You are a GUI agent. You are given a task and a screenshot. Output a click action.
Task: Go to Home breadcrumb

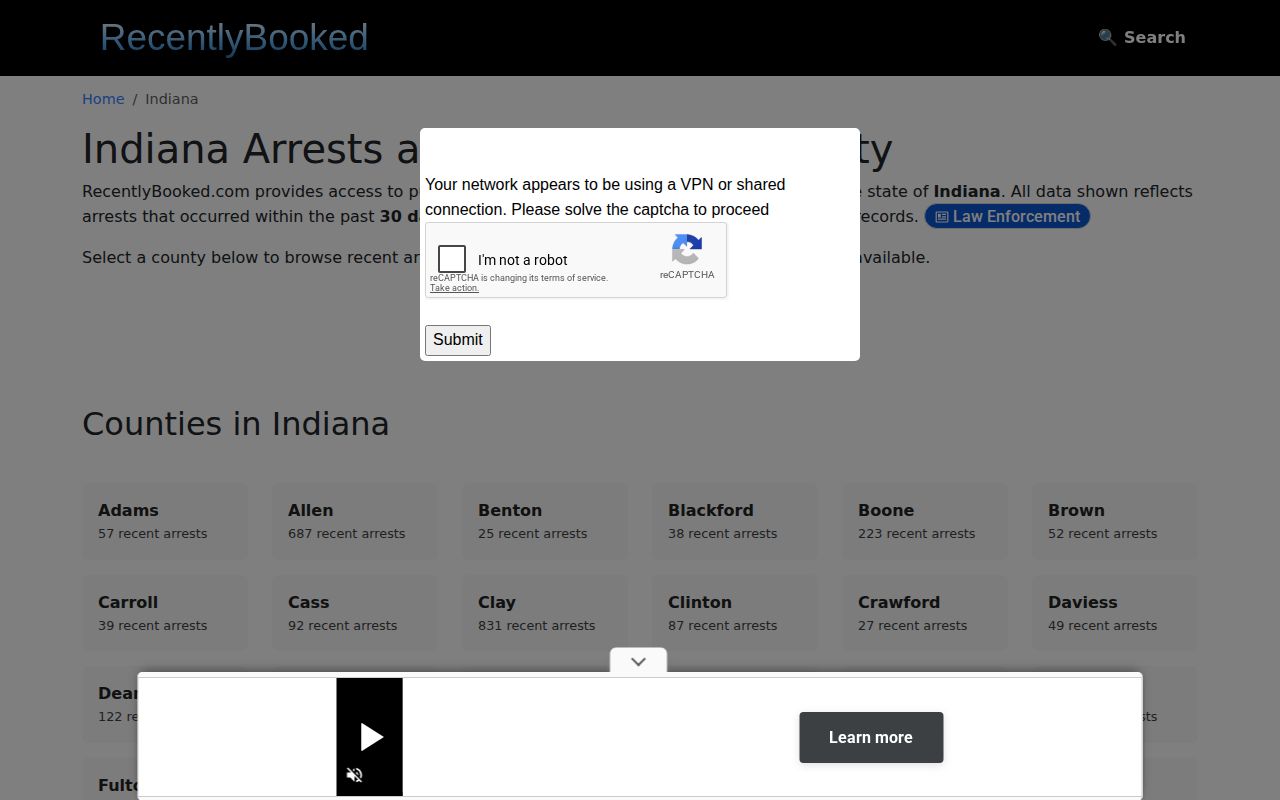click(x=103, y=99)
